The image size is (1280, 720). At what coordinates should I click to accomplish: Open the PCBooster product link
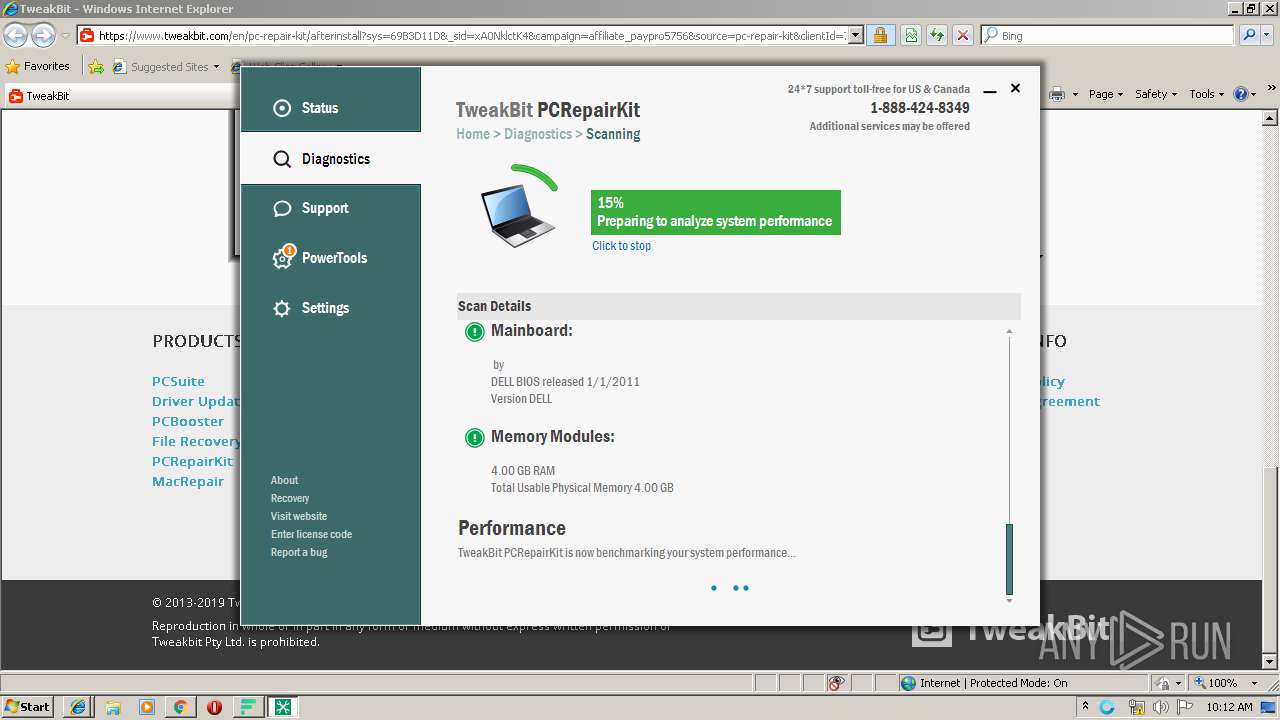(x=188, y=421)
